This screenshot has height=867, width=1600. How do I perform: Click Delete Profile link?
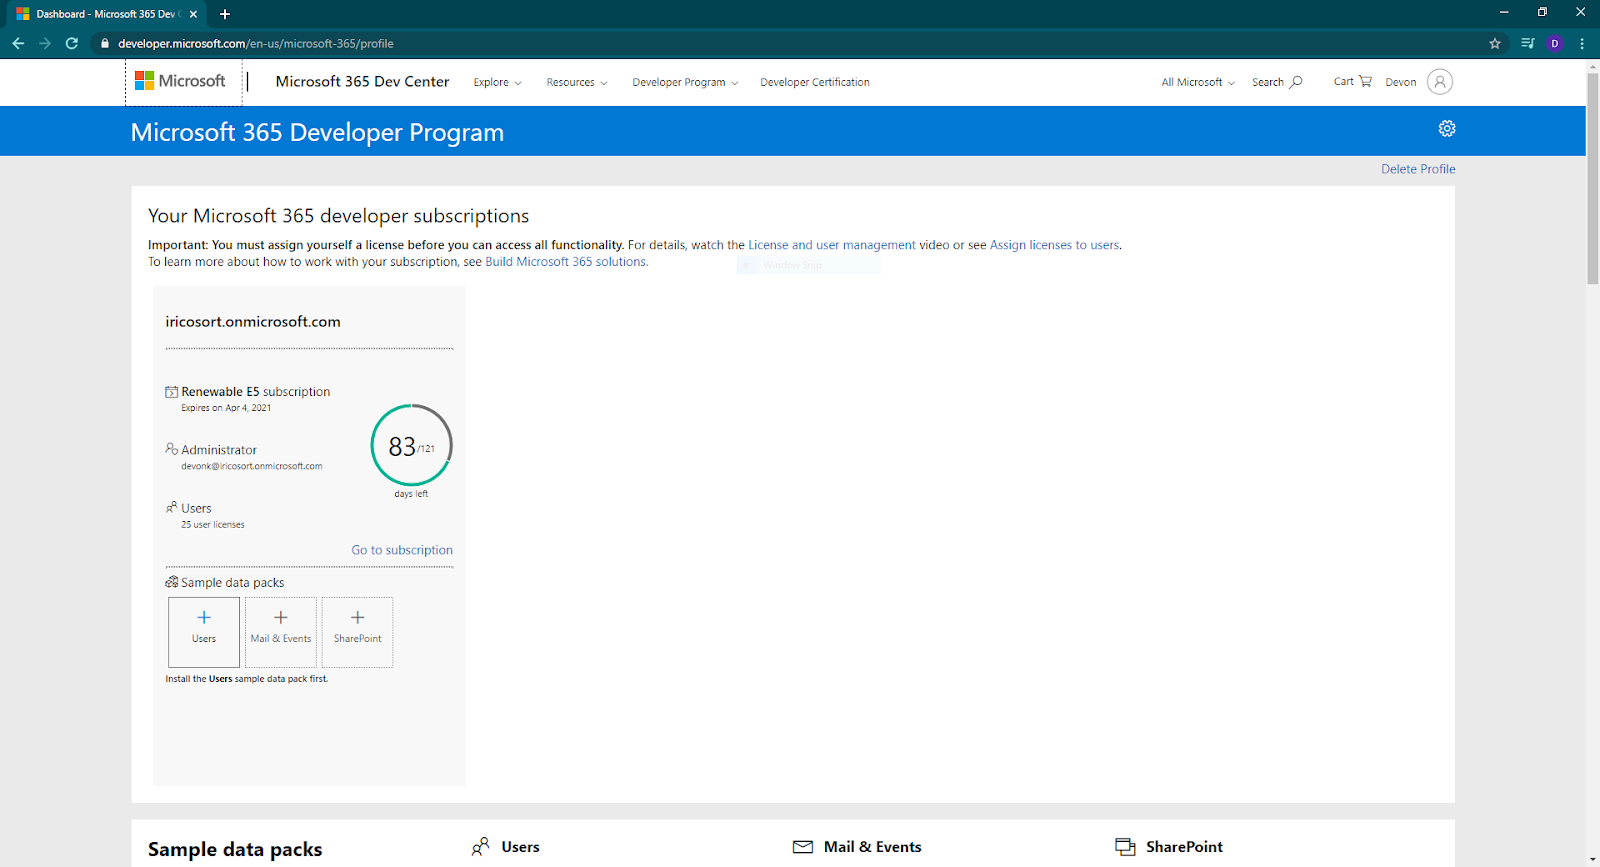click(1418, 169)
